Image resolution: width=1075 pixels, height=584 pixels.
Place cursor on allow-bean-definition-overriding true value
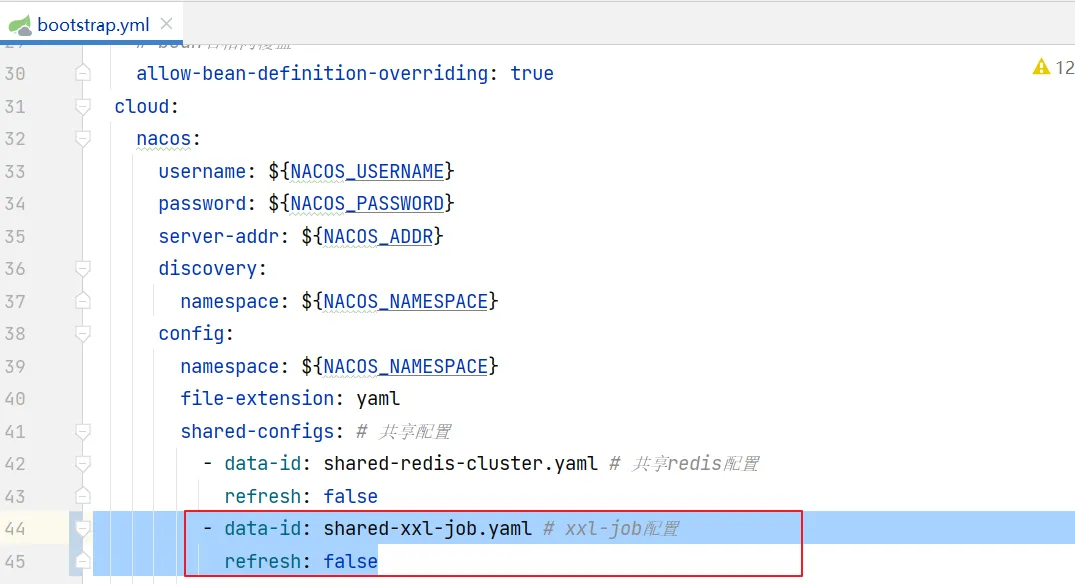coord(531,73)
